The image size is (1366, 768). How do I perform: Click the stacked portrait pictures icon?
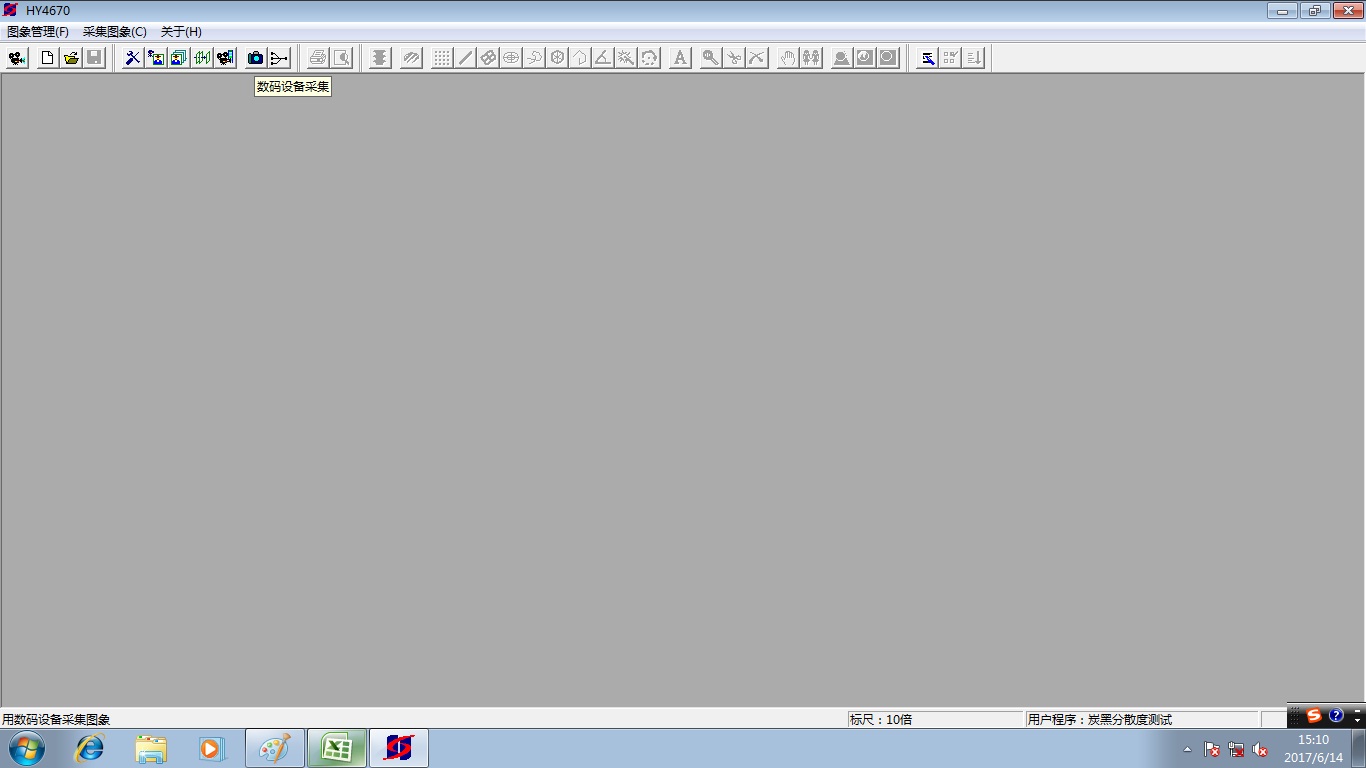[179, 58]
